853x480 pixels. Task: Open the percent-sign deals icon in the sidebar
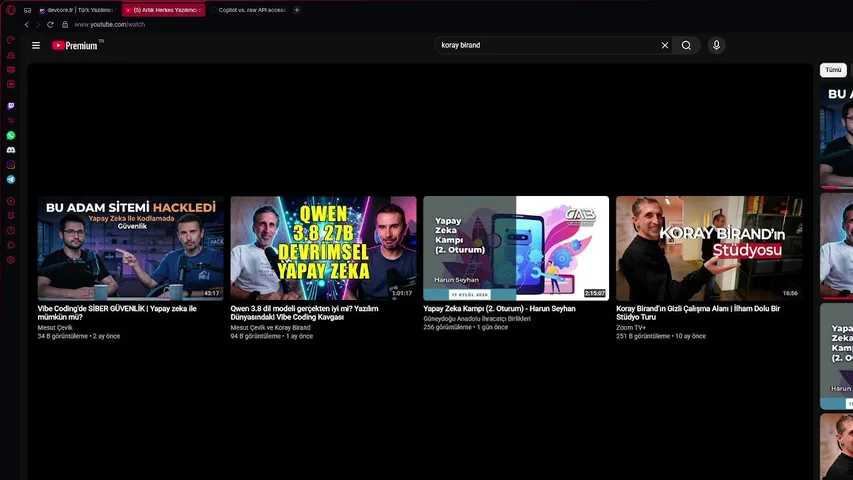pyautogui.click(x=11, y=120)
